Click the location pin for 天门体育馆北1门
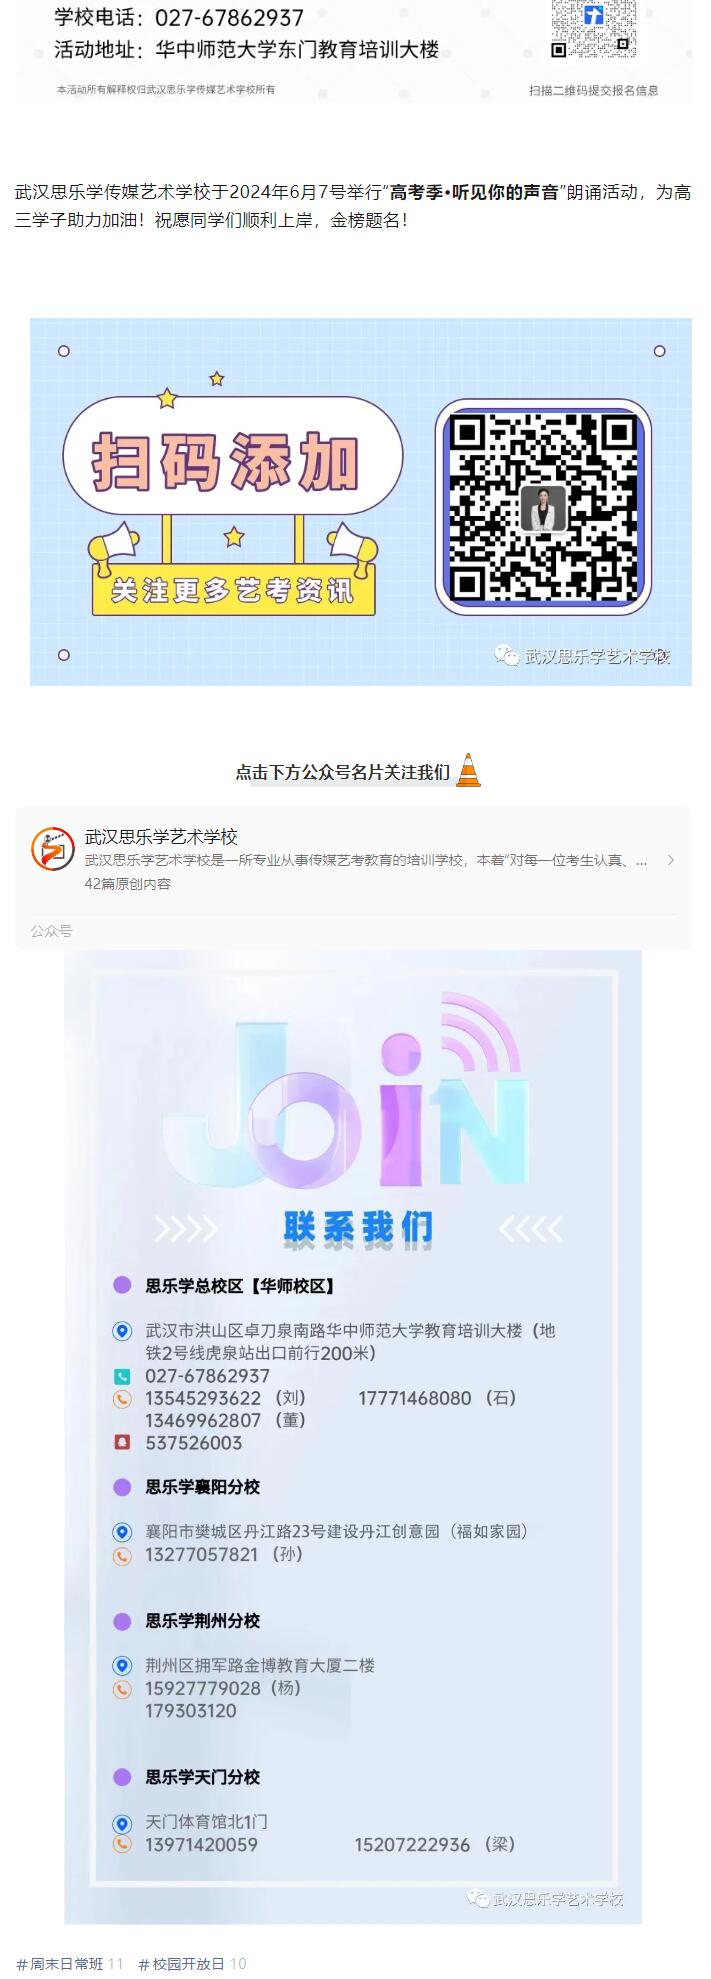This screenshot has height=1979, width=711. point(122,1823)
